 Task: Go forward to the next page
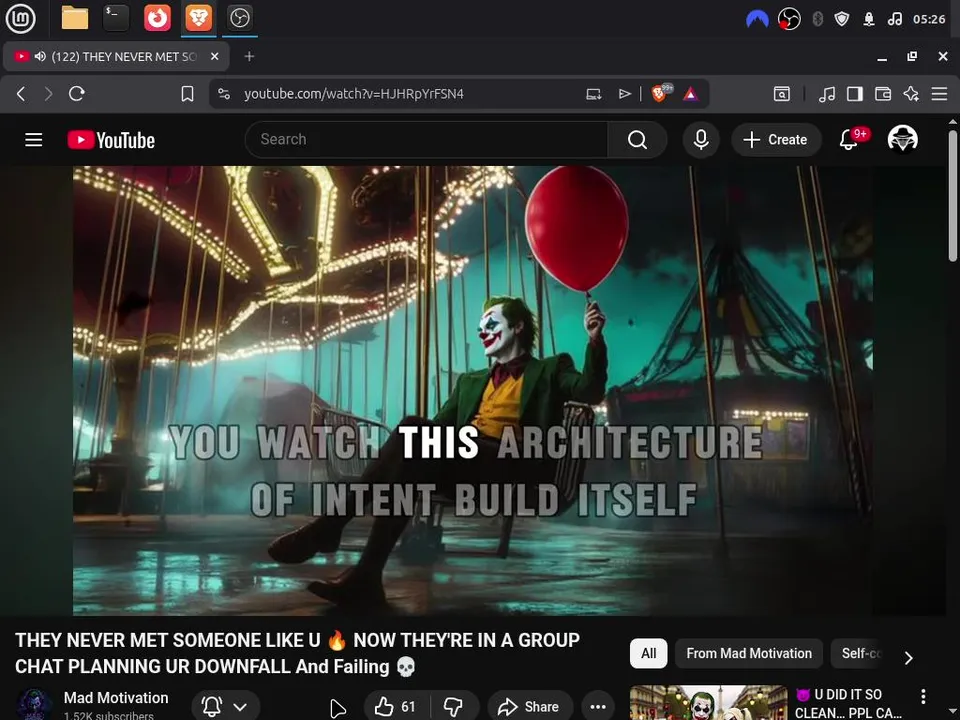click(48, 94)
